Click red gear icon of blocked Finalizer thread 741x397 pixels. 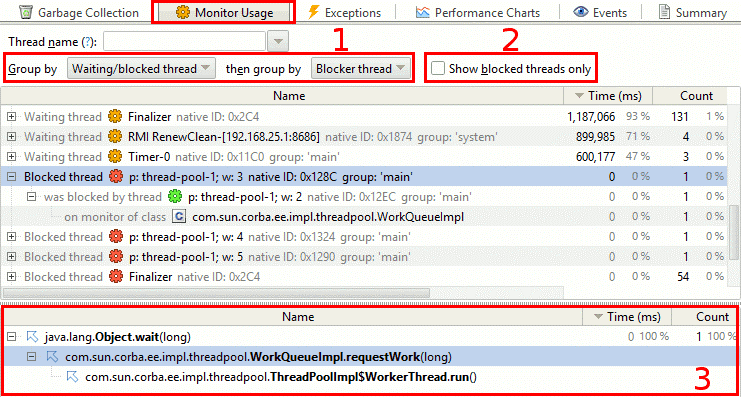click(x=116, y=276)
